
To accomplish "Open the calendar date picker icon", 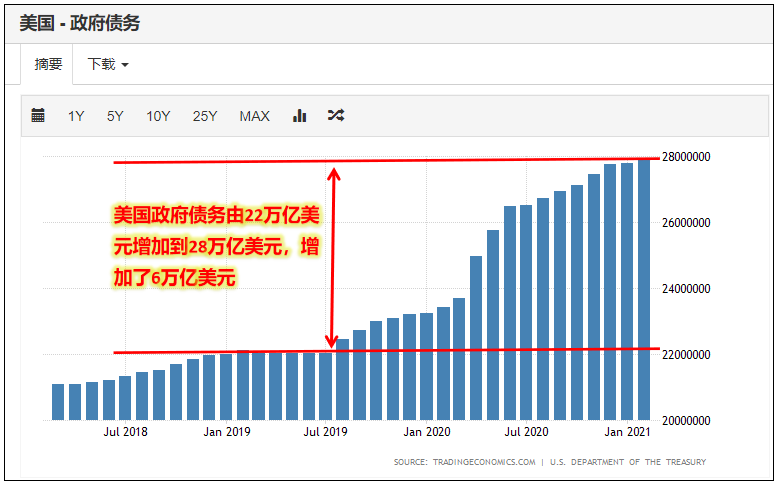I will pyautogui.click(x=38, y=115).
